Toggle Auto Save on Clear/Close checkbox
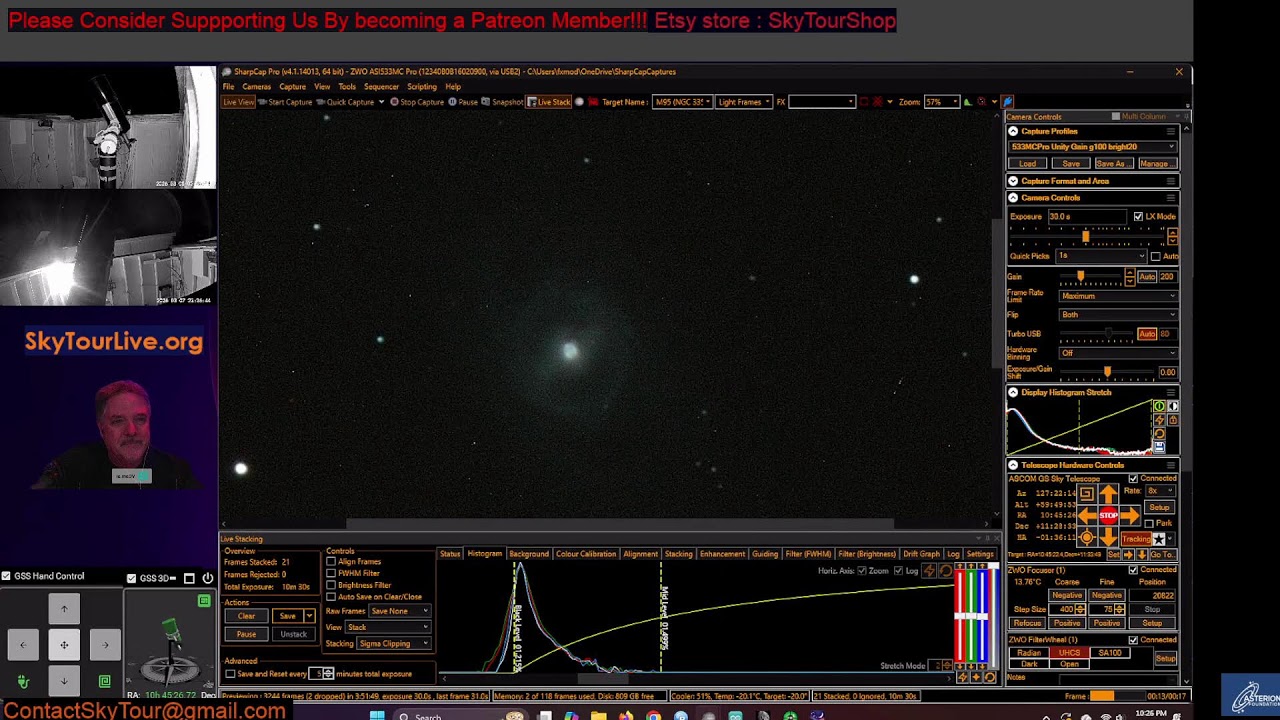This screenshot has height=720, width=1280. [331, 597]
